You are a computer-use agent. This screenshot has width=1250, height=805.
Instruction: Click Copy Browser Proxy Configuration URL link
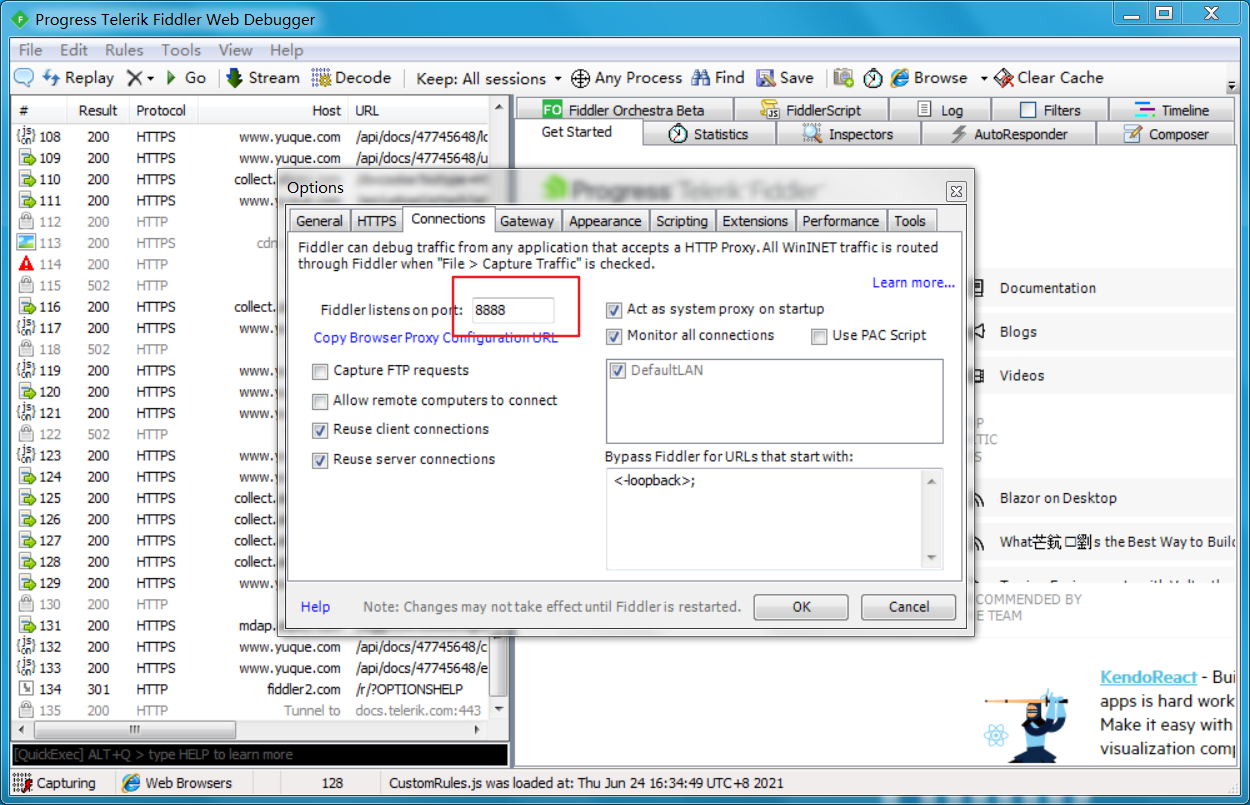(436, 338)
